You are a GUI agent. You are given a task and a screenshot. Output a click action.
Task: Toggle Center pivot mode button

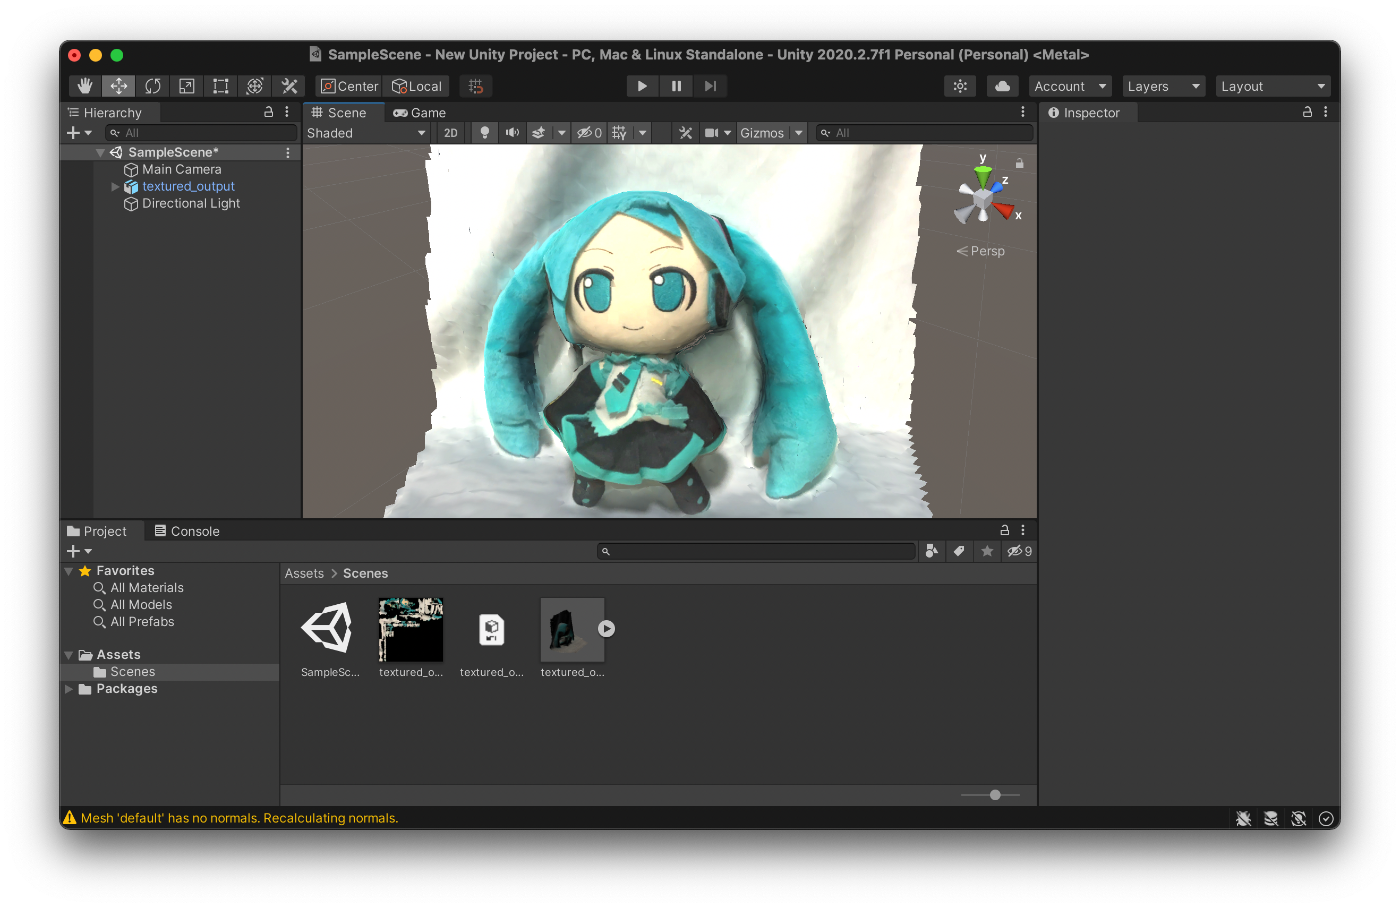click(349, 86)
